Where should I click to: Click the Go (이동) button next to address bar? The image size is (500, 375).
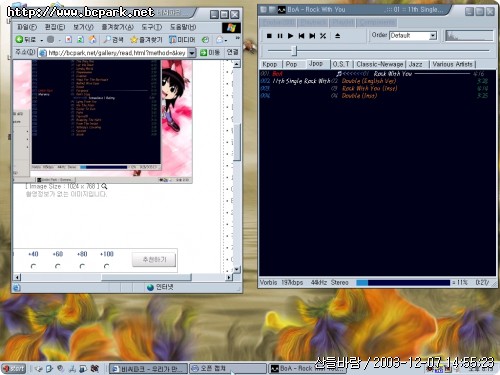point(210,52)
